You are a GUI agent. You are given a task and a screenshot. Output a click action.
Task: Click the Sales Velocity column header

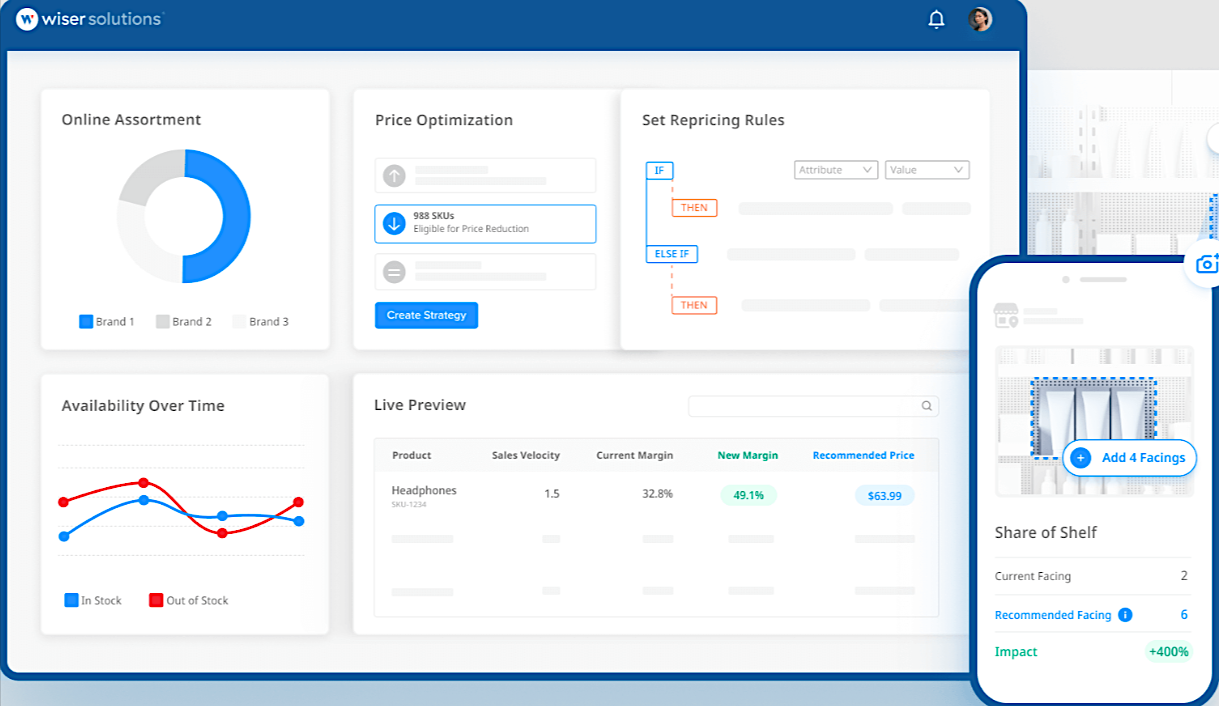coord(526,455)
